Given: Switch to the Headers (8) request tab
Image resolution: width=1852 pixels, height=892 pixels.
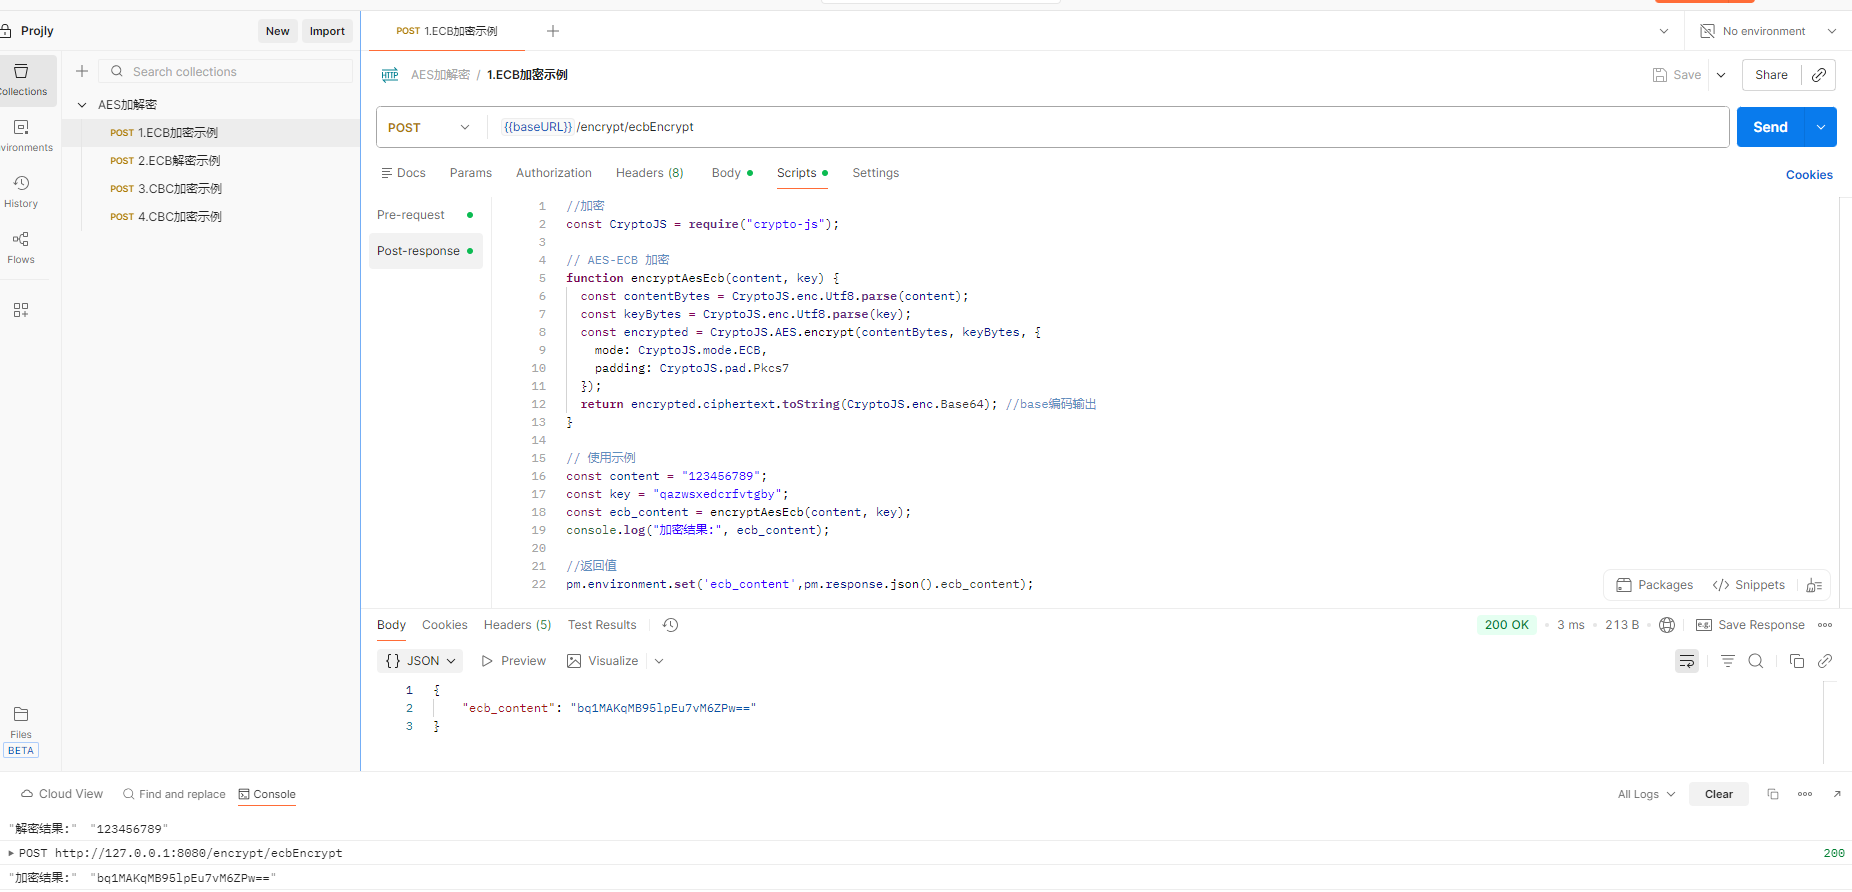Looking at the screenshot, I should coord(650,173).
